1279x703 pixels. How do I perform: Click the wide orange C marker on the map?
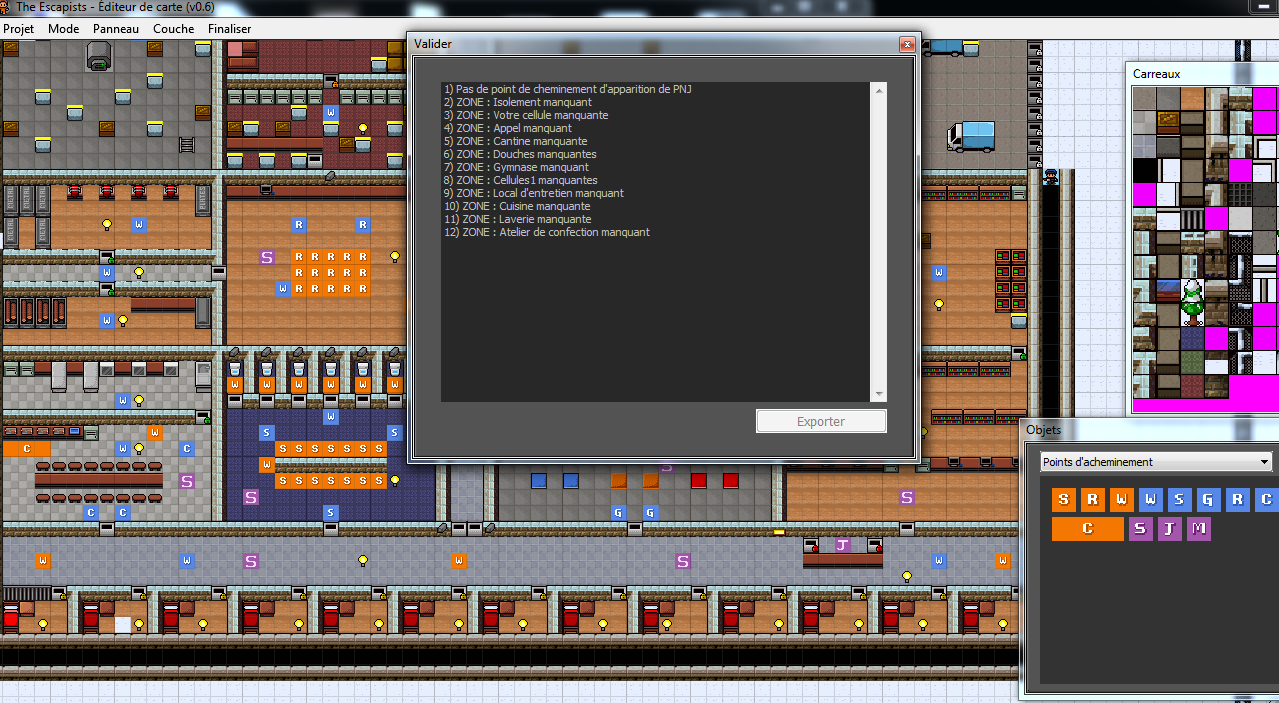[27, 449]
